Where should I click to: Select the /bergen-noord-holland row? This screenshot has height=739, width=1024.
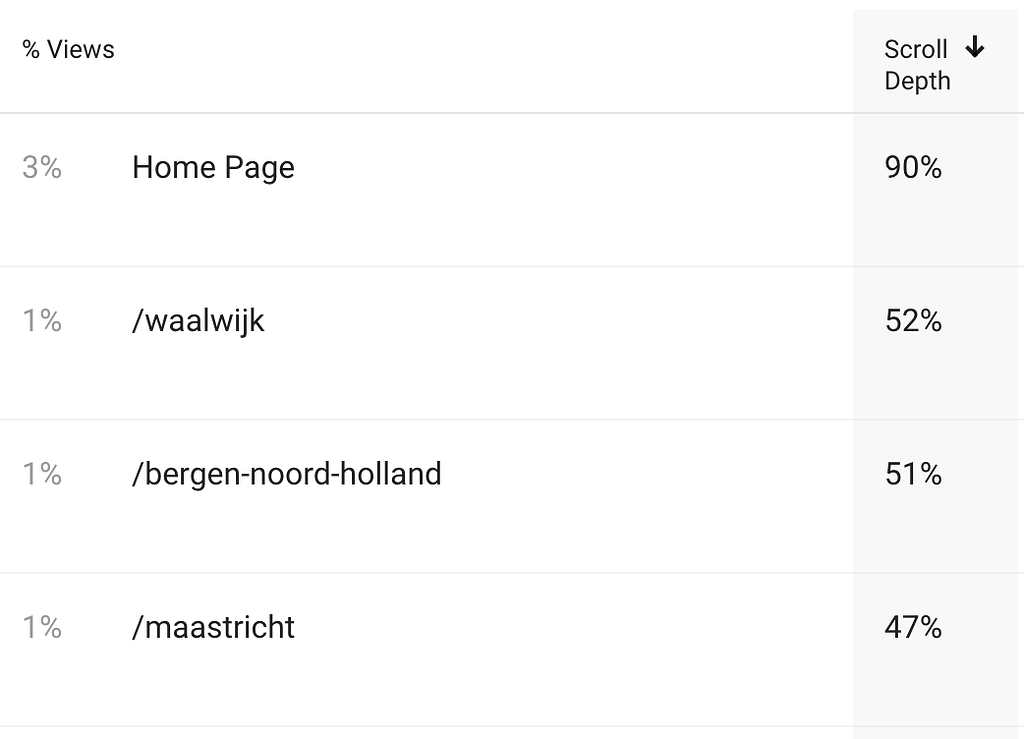(x=287, y=474)
